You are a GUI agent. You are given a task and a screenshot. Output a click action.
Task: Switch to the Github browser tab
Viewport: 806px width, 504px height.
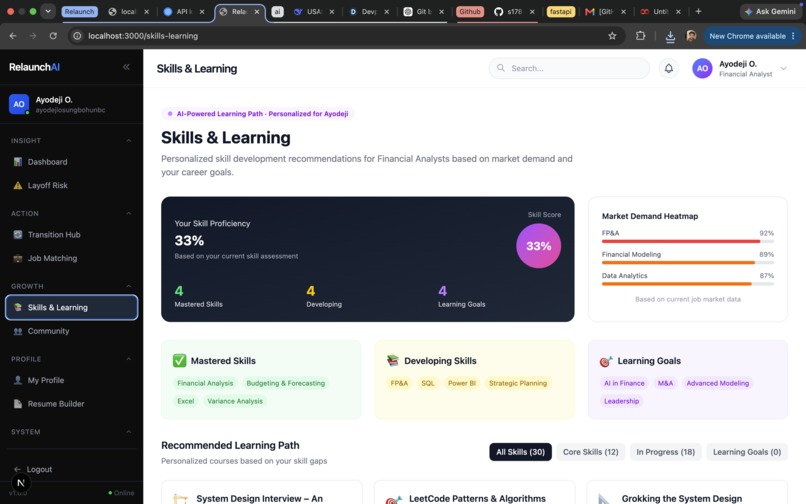(x=470, y=11)
